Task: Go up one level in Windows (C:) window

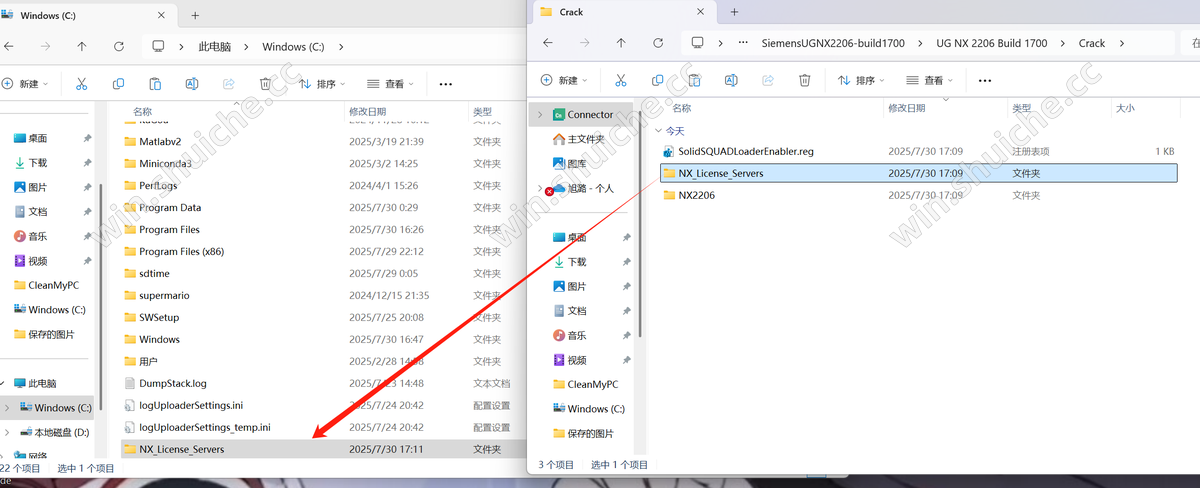Action: 82,47
